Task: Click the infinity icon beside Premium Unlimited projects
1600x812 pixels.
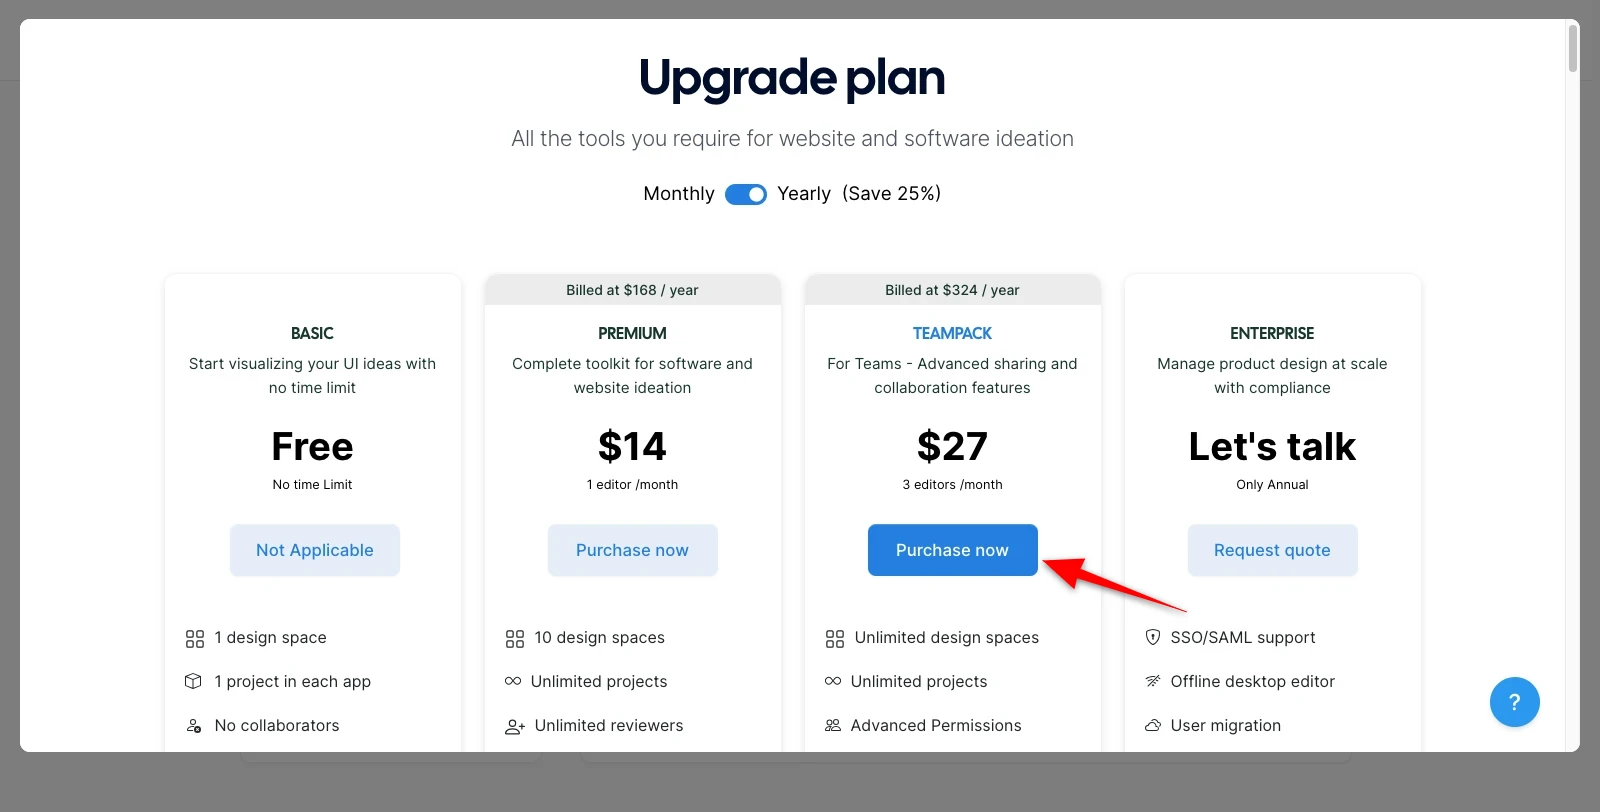Action: pos(513,681)
